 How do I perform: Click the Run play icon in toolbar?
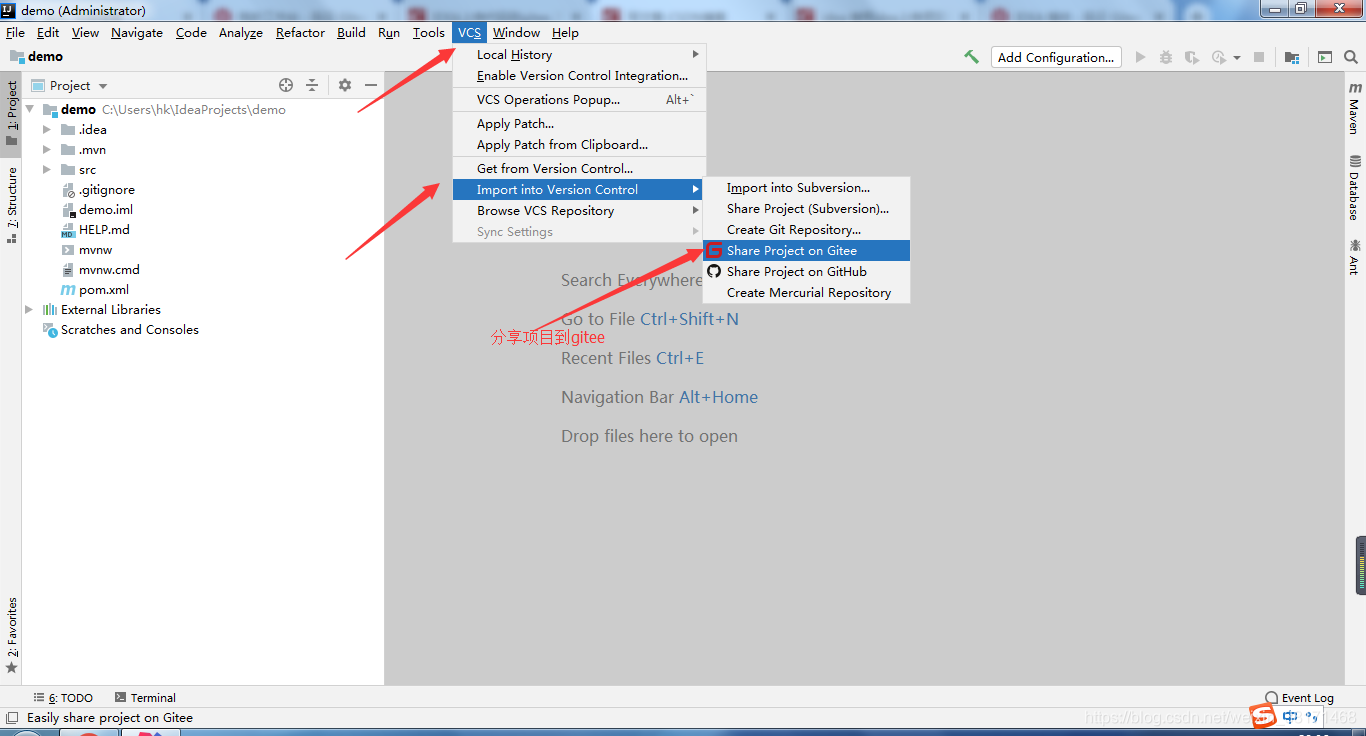click(1140, 57)
